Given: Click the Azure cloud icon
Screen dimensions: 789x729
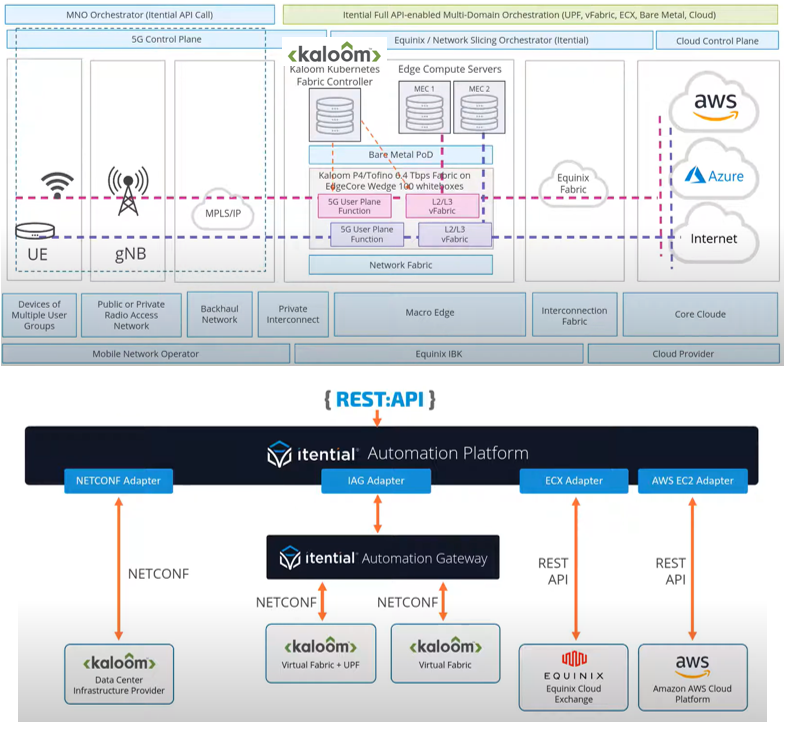Looking at the screenshot, I should (x=714, y=171).
